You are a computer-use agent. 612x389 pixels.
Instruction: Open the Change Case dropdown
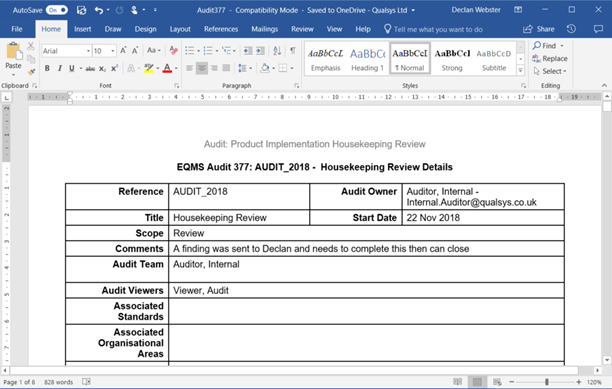click(x=154, y=50)
